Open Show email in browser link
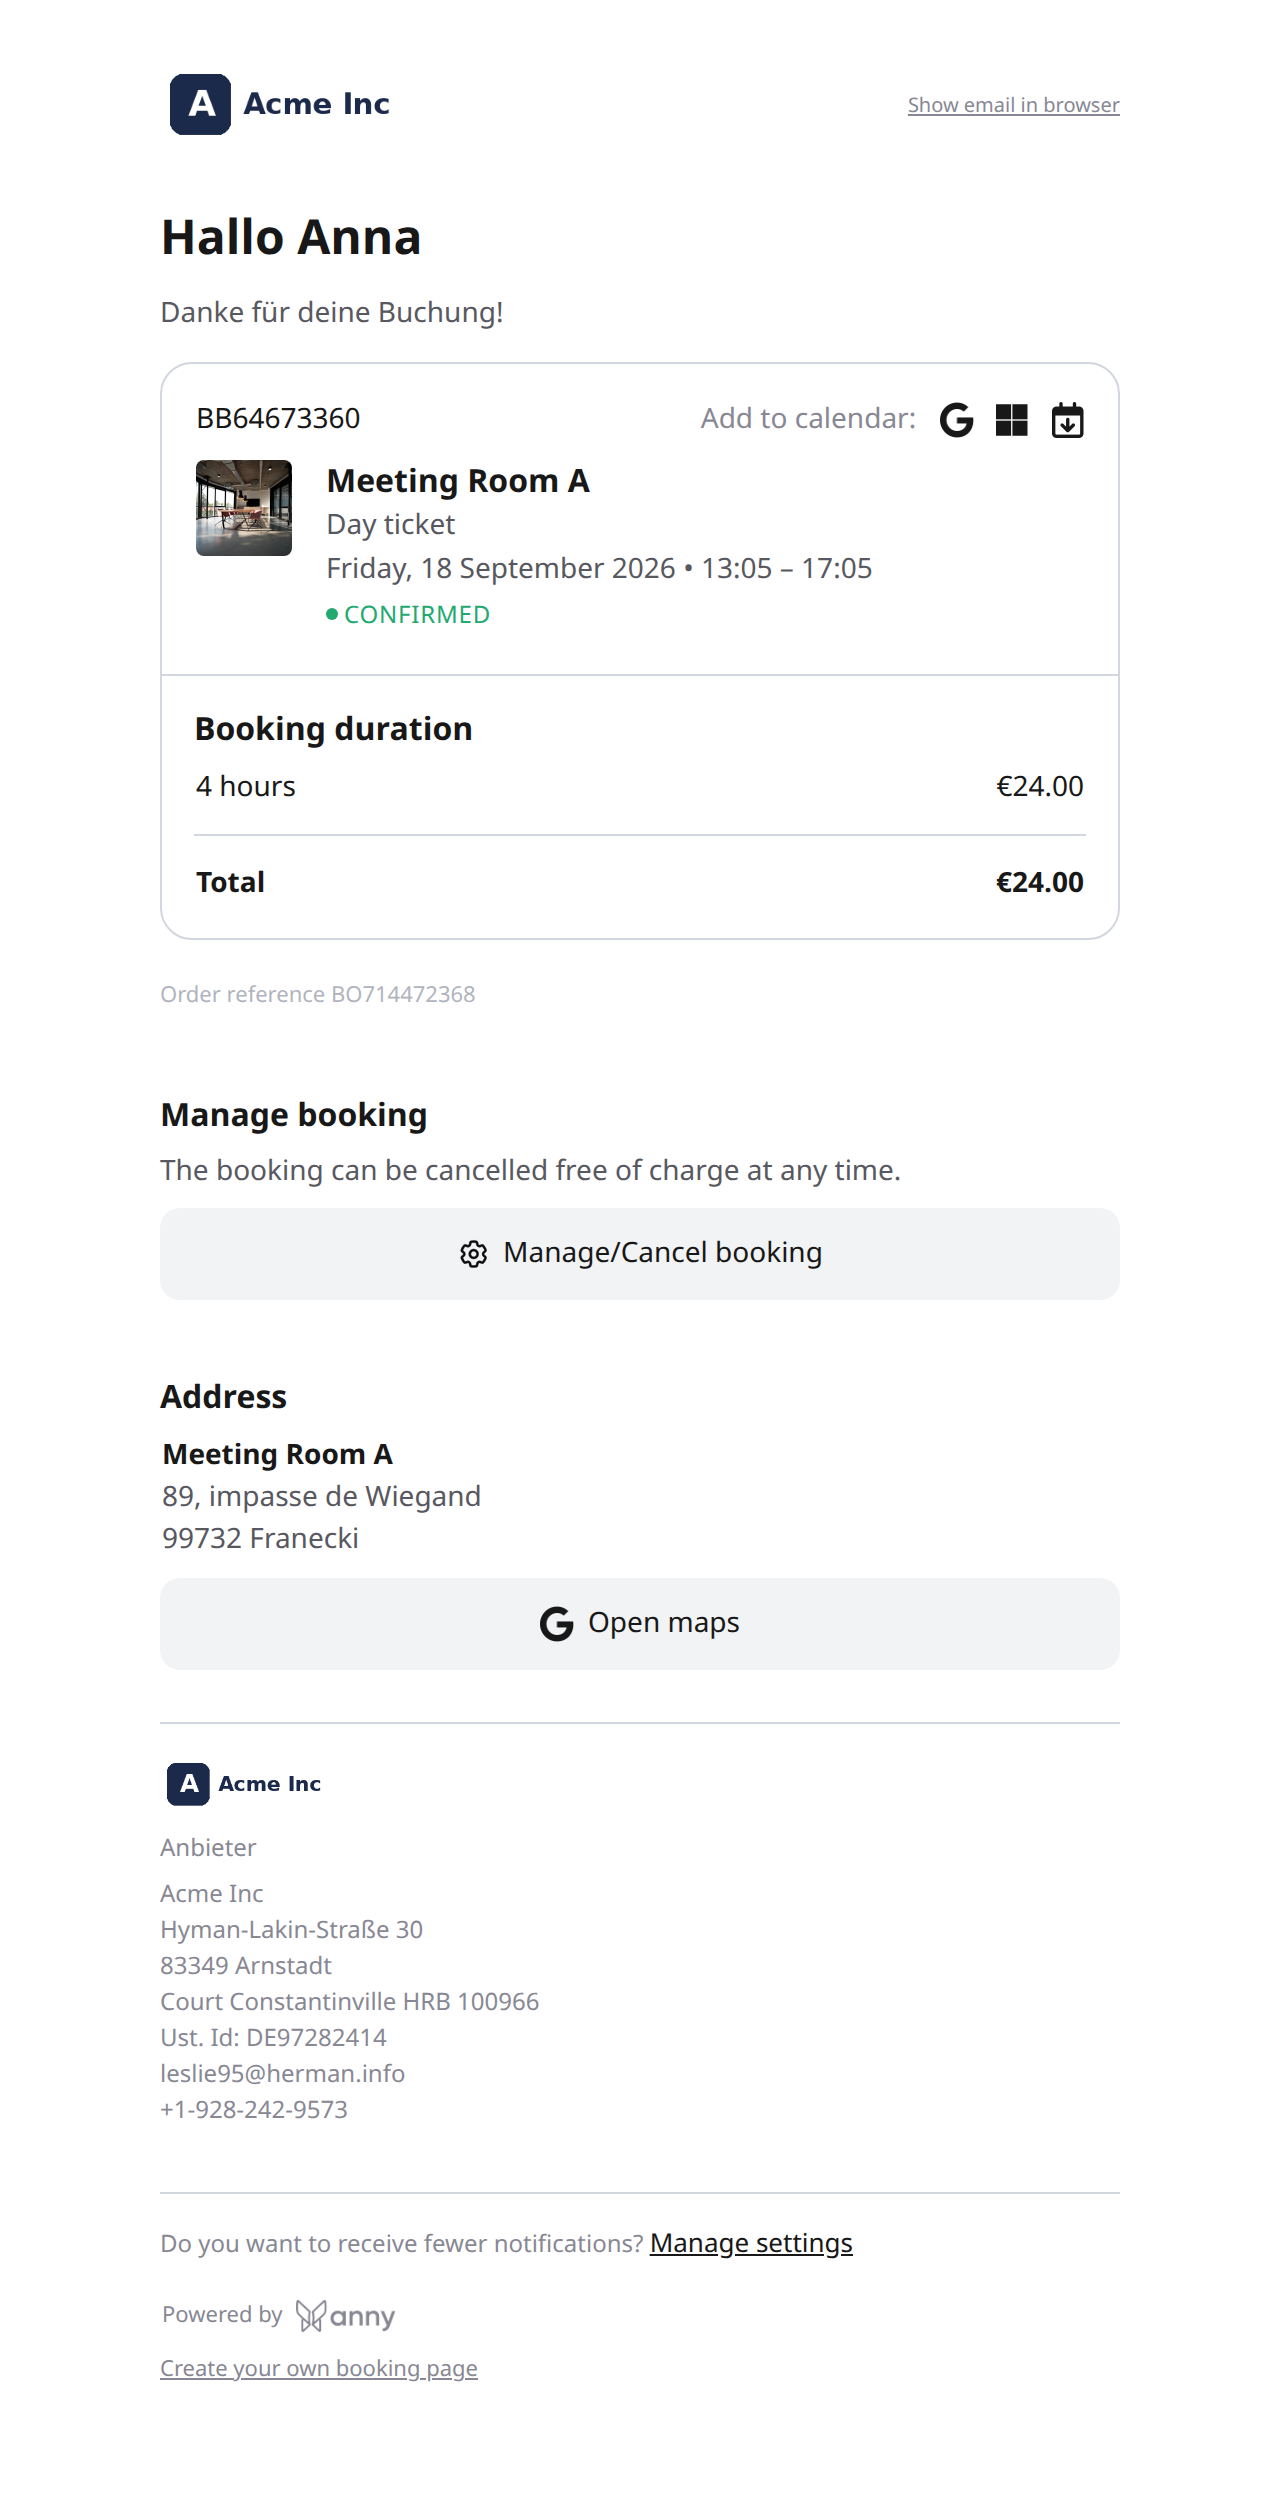The width and height of the screenshot is (1280, 2506). 1014,105
